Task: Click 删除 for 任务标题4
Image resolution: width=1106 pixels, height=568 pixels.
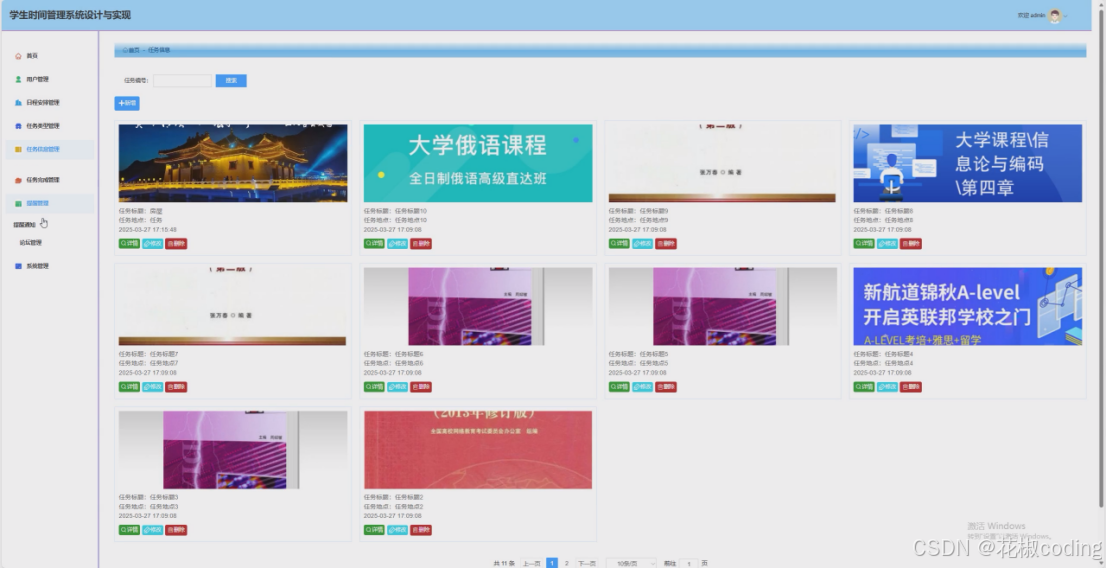Action: 910,387
